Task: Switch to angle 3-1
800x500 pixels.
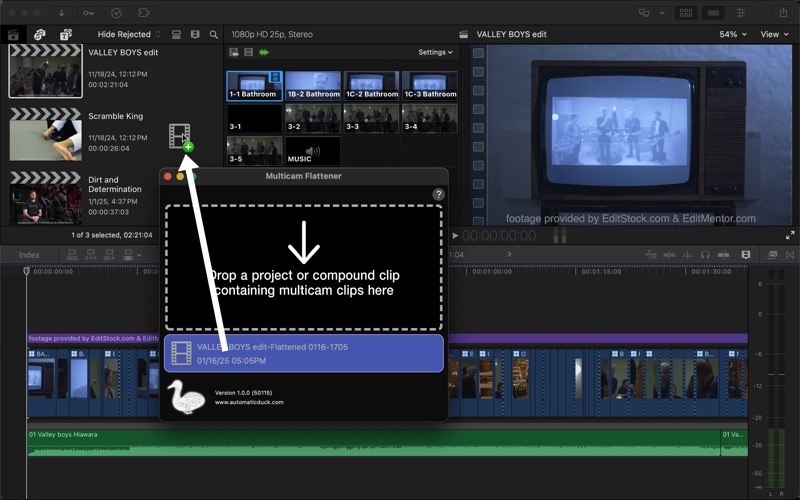Action: [x=254, y=118]
